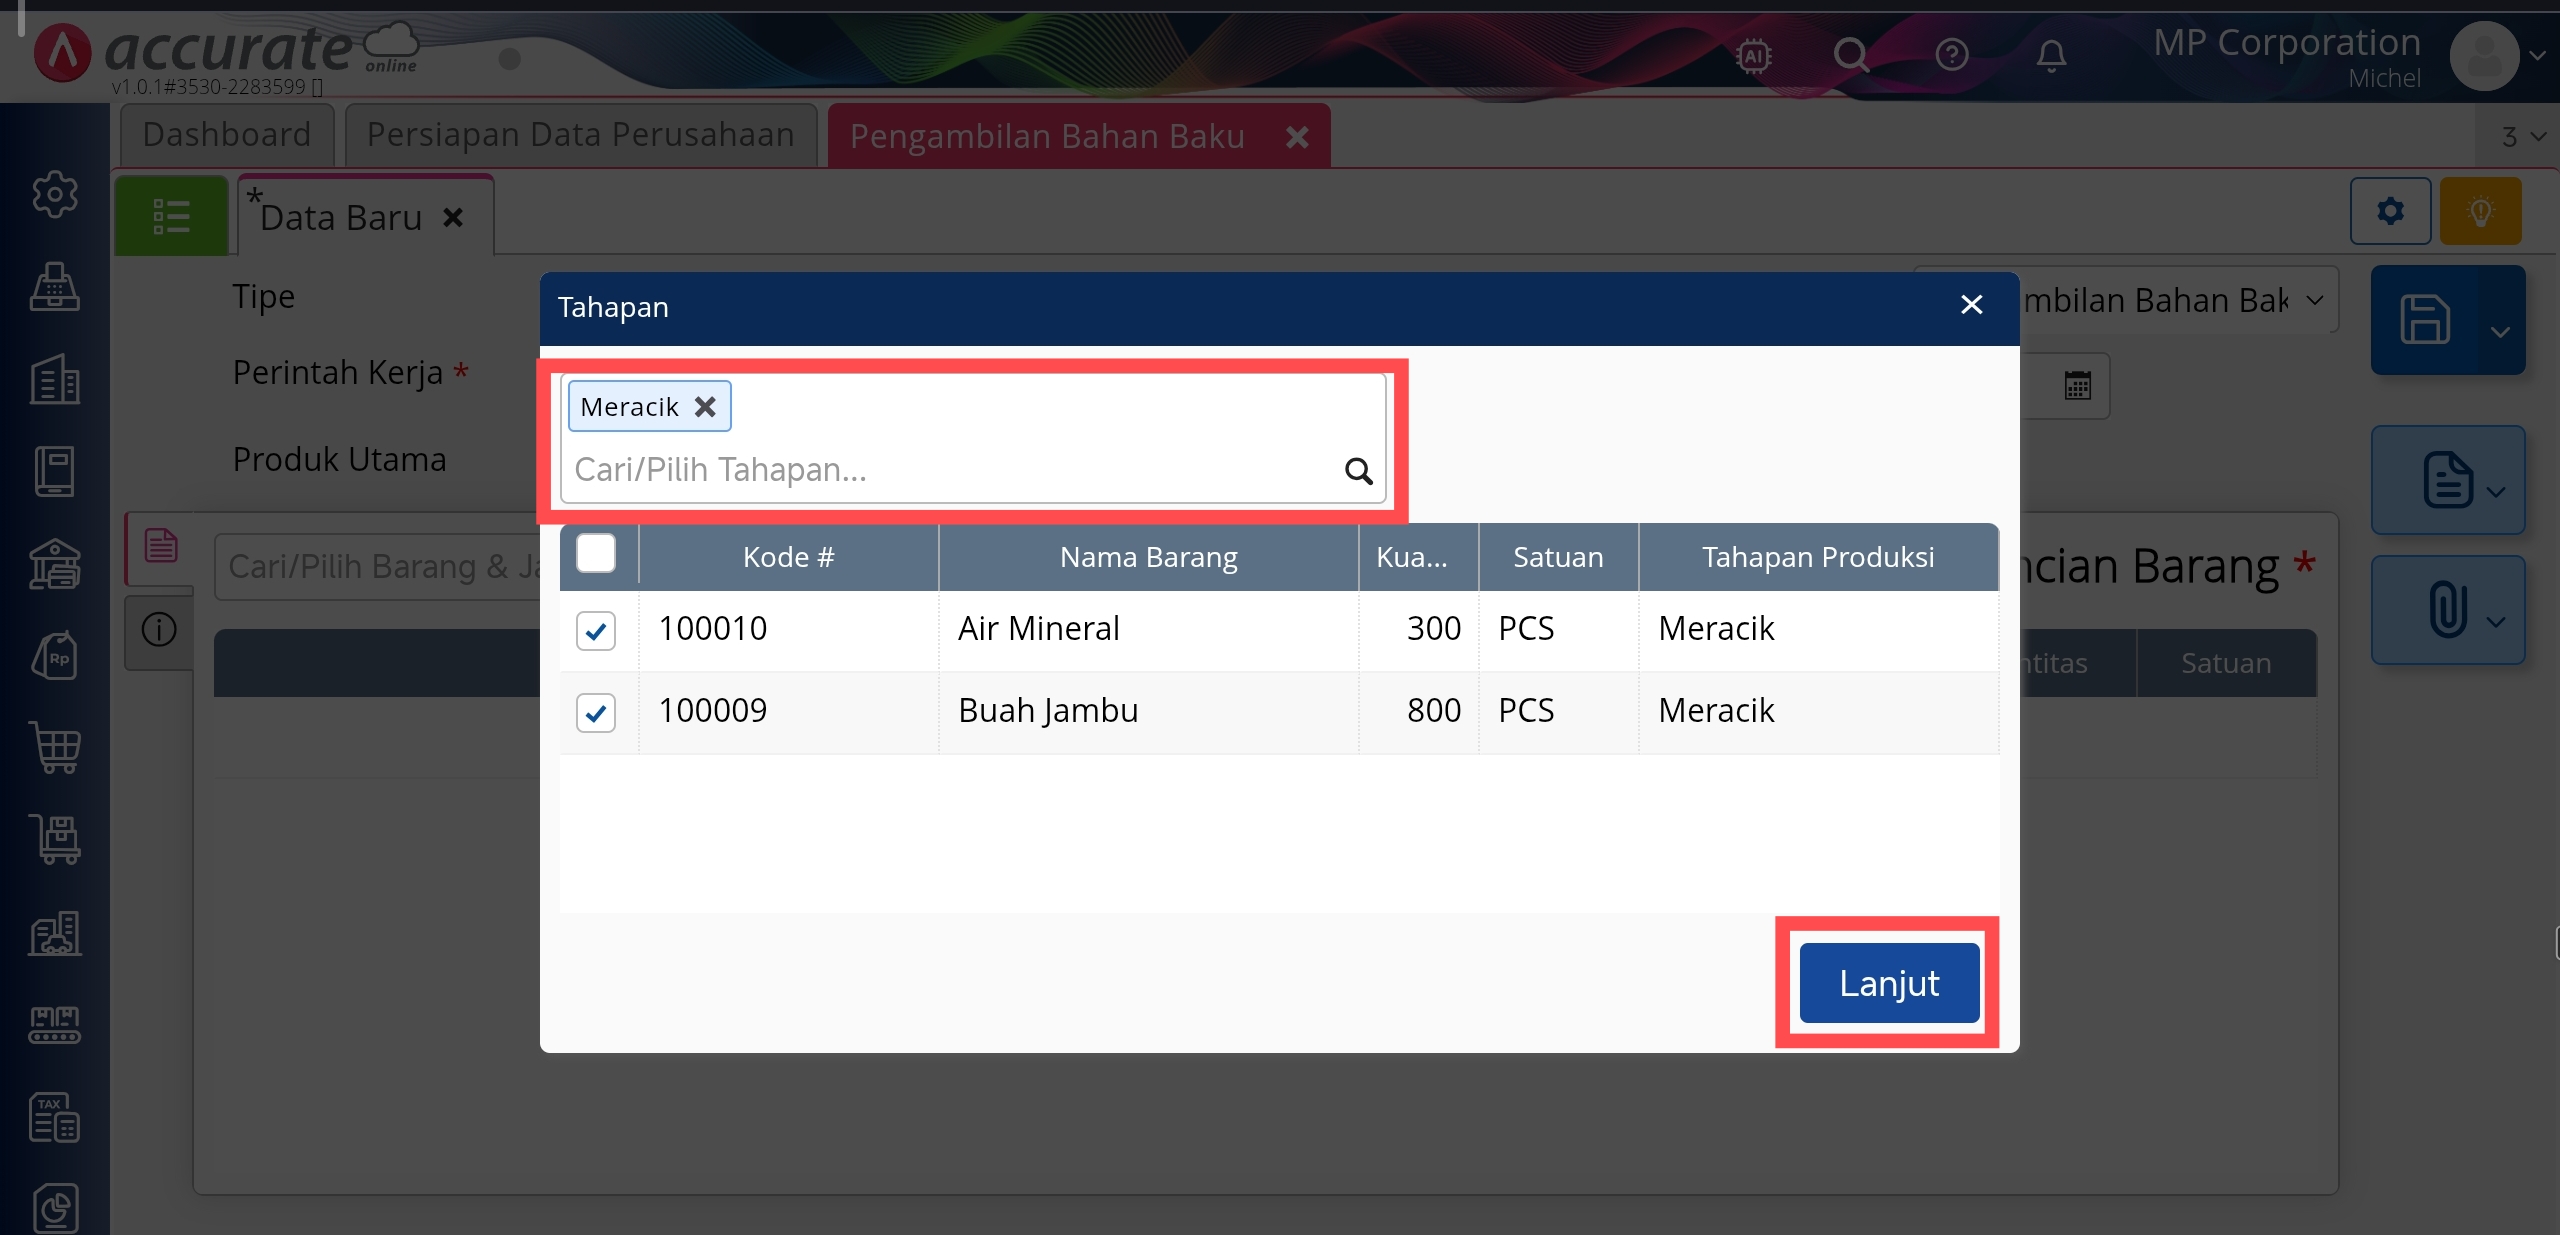
Task: Remove the Meracik tag
Action: click(705, 406)
